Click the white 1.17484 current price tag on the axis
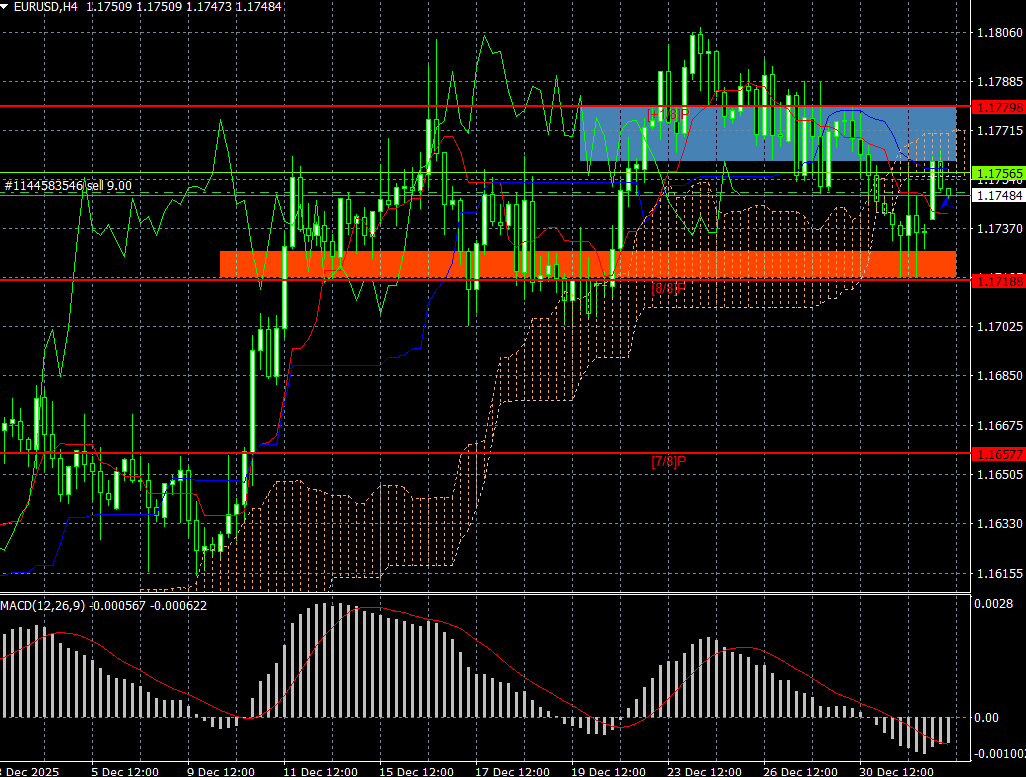Screen dimensions: 1026x777 pos(999,196)
